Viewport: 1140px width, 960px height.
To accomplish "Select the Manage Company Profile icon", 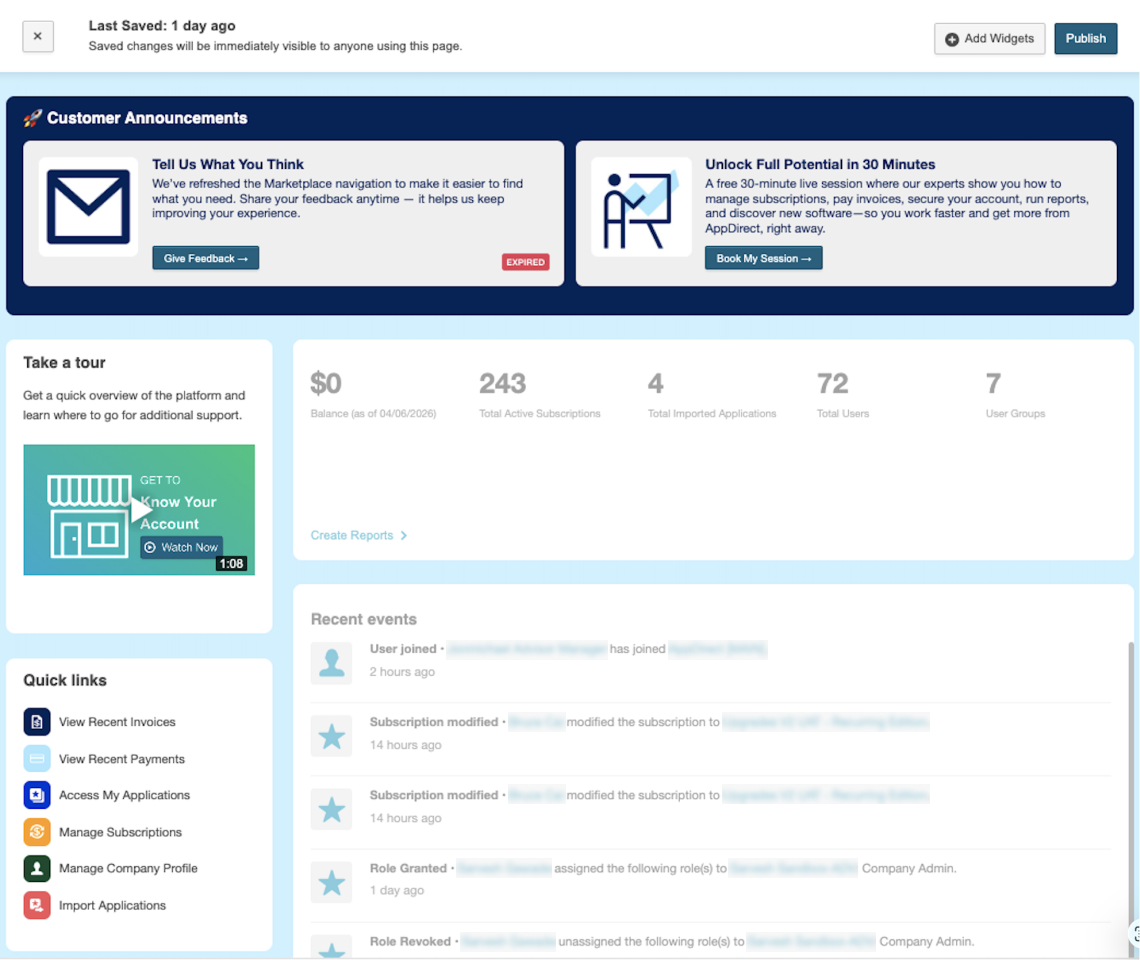I will pos(37,868).
